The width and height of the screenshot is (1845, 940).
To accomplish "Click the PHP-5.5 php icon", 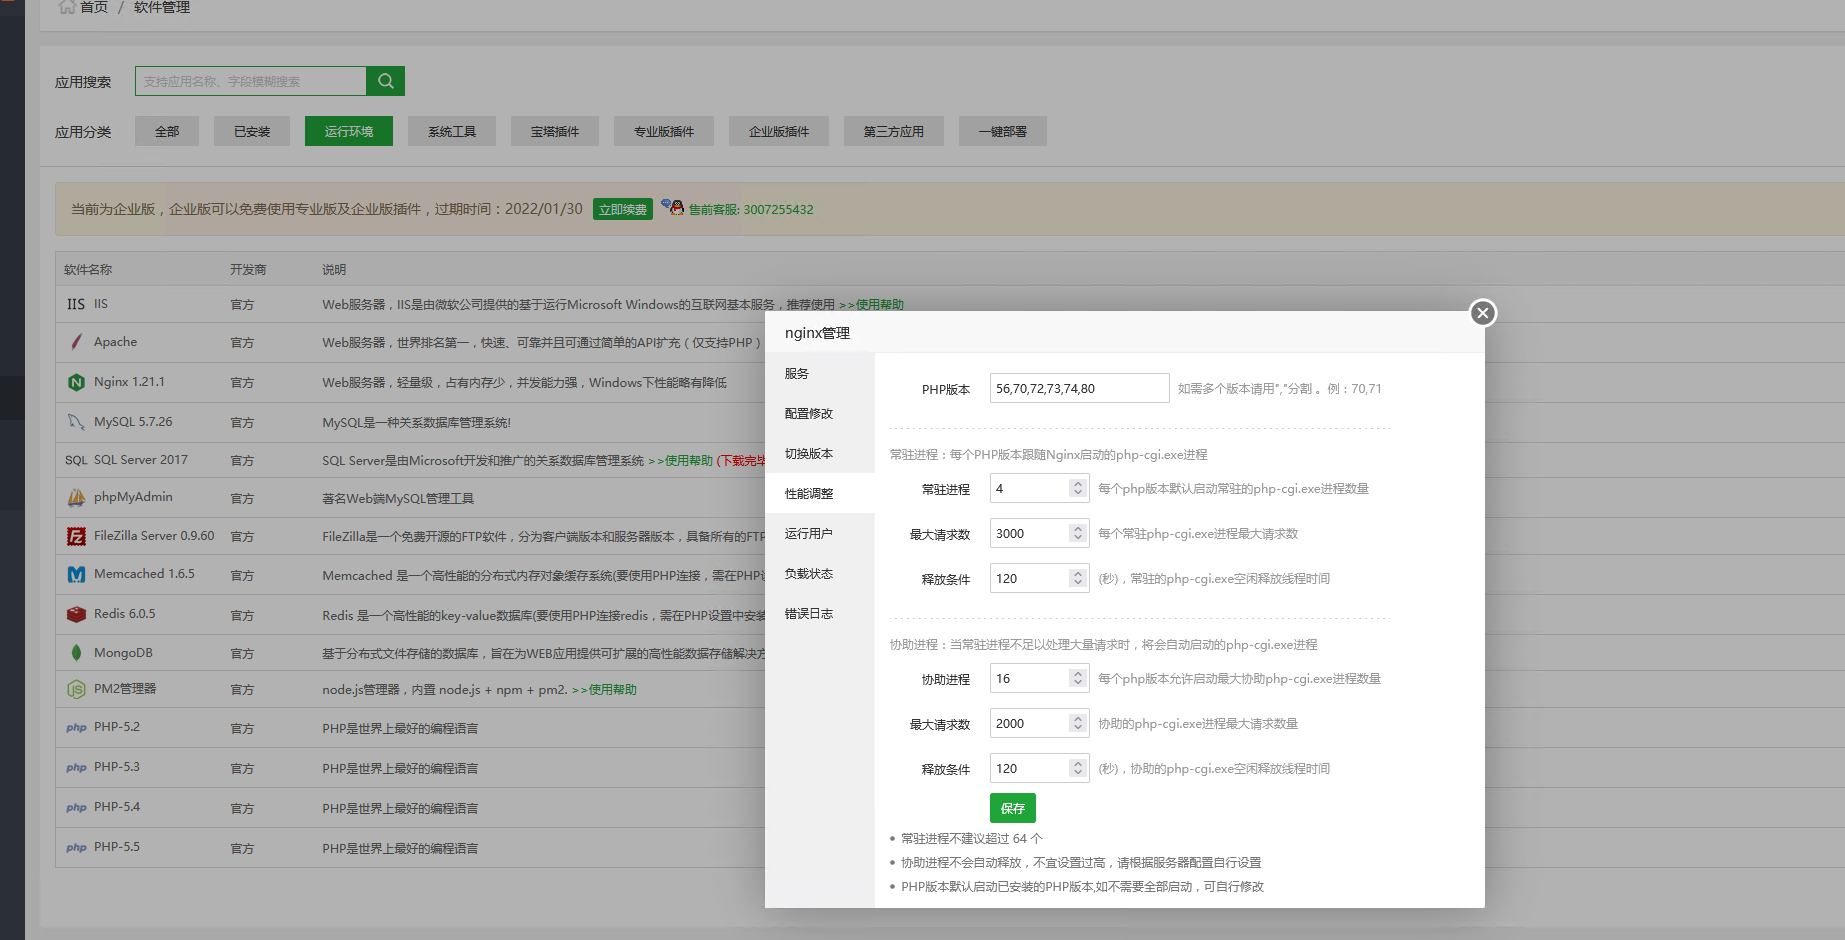I will (76, 847).
